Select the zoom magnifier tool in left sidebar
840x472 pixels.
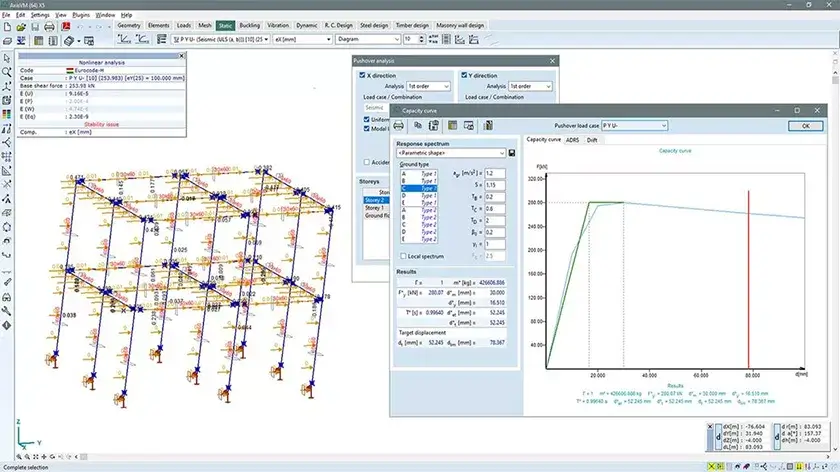pos(6,72)
